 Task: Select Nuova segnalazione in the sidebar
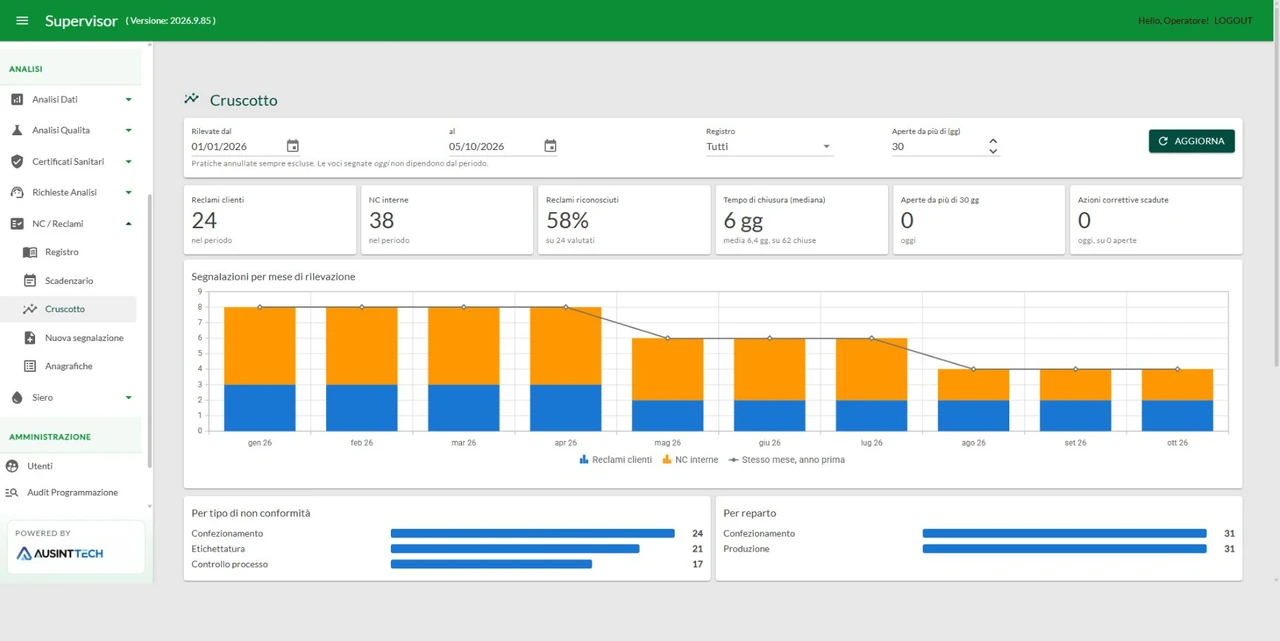coord(70,338)
